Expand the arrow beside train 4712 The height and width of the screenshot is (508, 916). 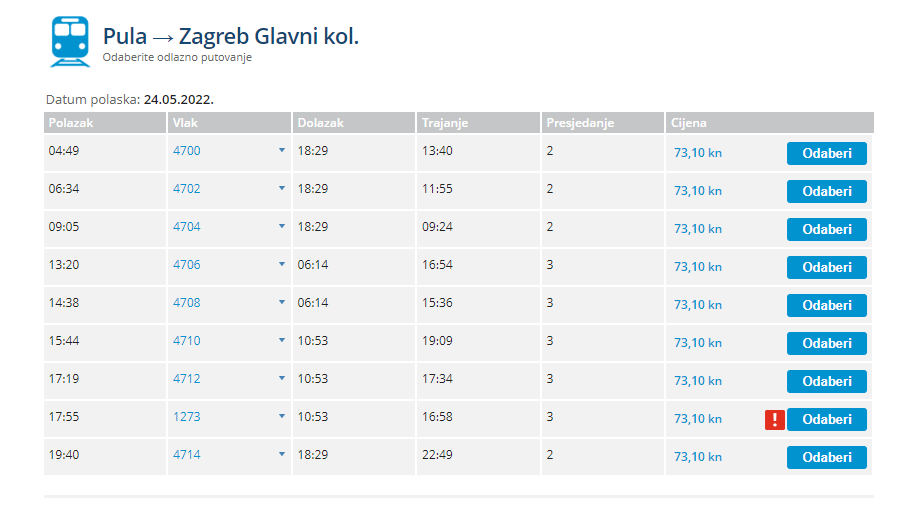[282, 378]
